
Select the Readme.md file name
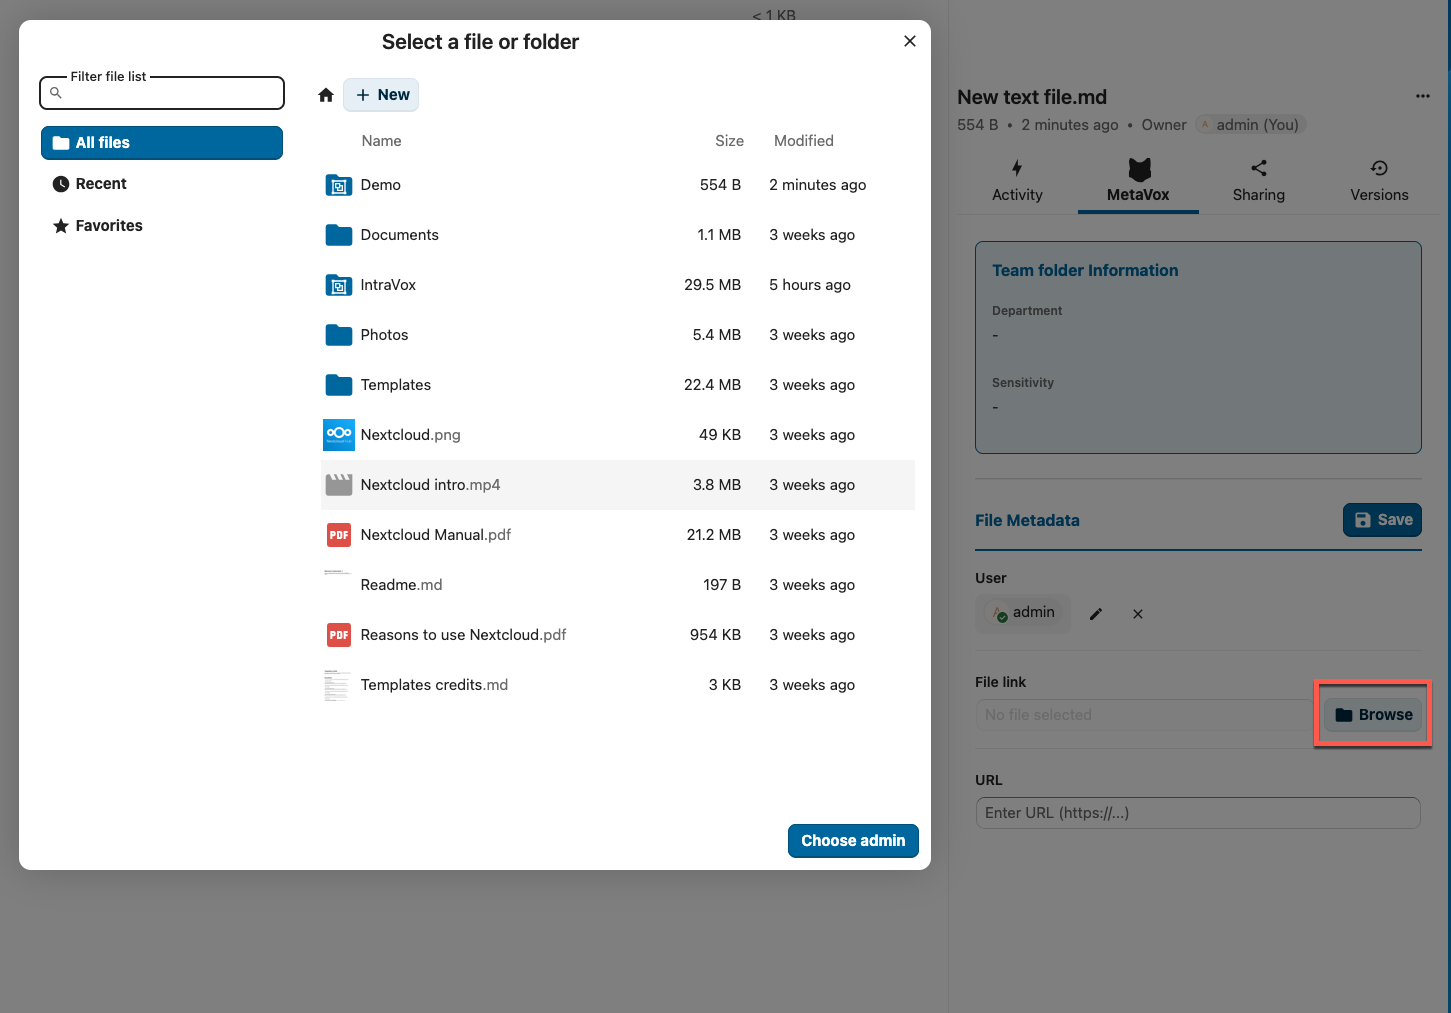[x=401, y=585]
